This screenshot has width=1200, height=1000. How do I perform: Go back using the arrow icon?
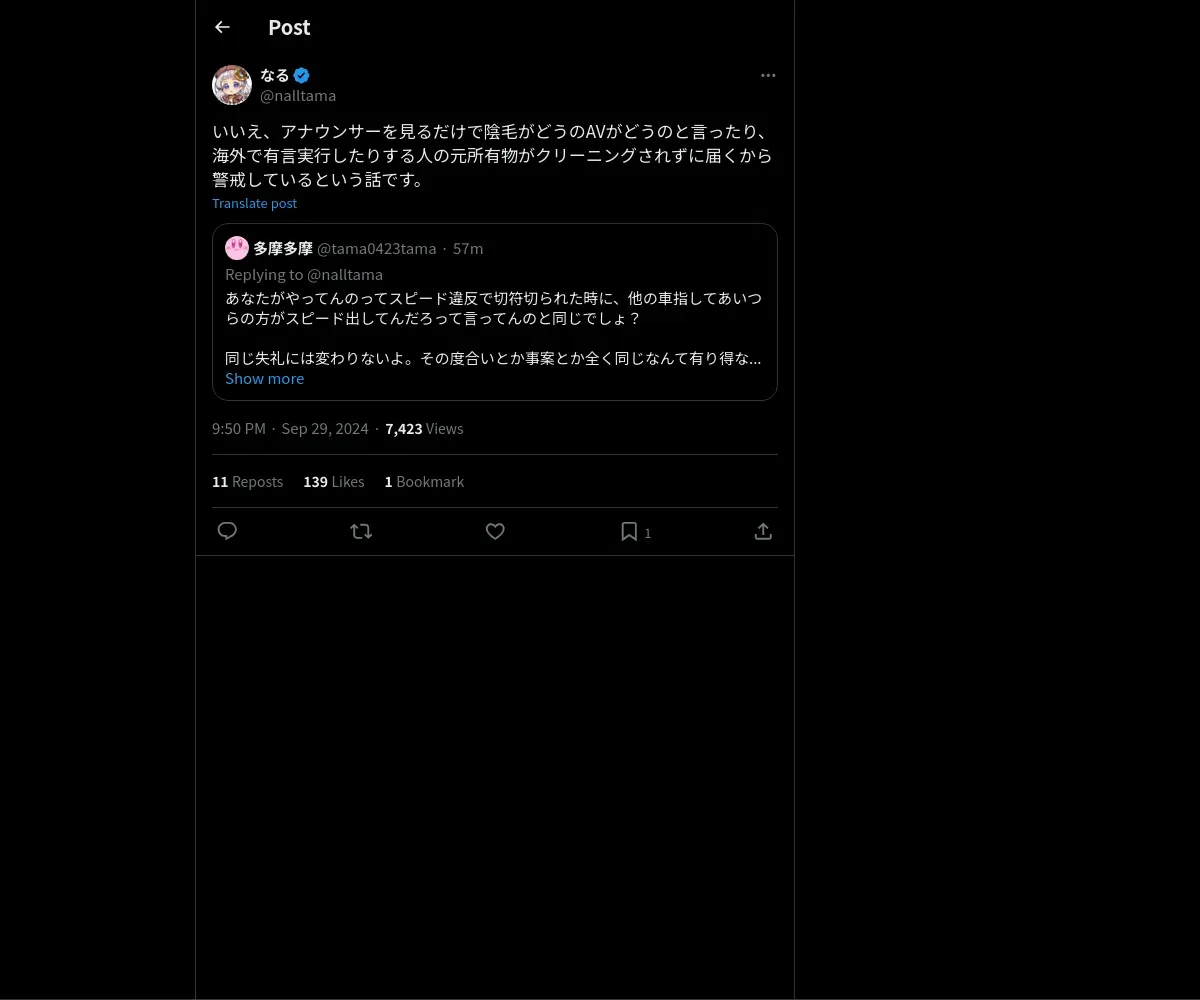click(222, 27)
